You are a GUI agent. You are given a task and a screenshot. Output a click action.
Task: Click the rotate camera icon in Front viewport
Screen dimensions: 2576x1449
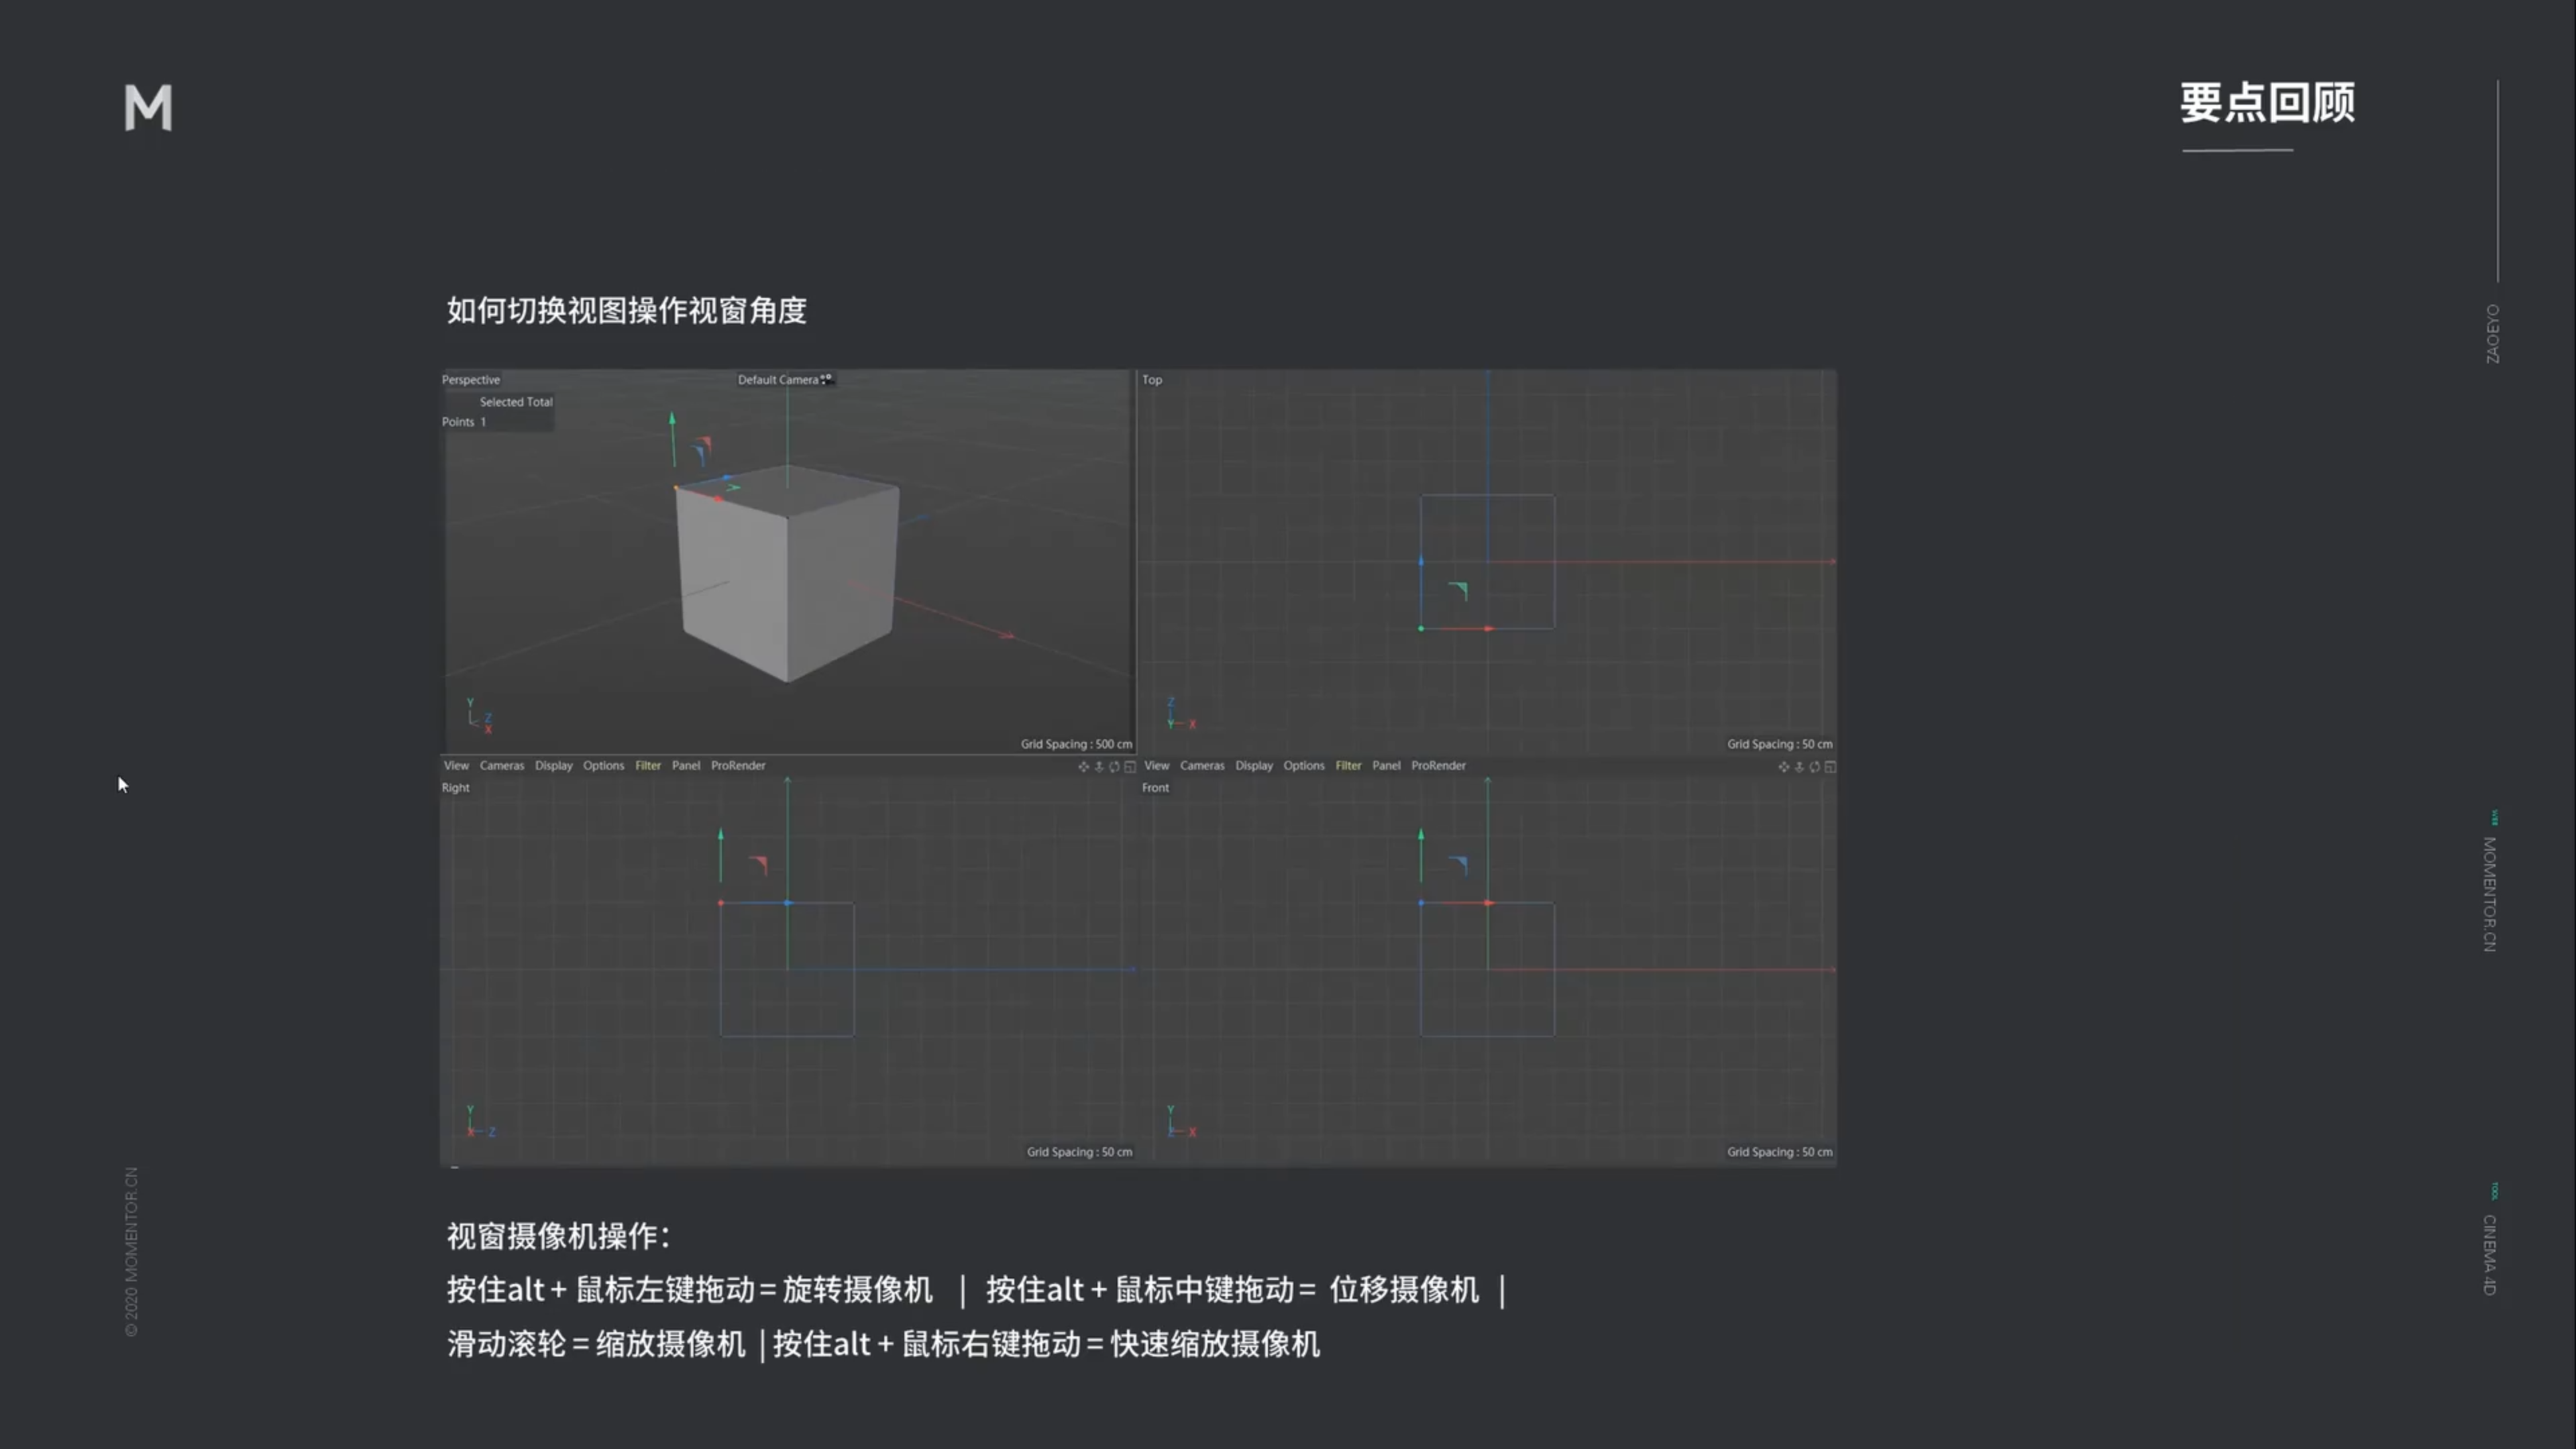point(1814,767)
